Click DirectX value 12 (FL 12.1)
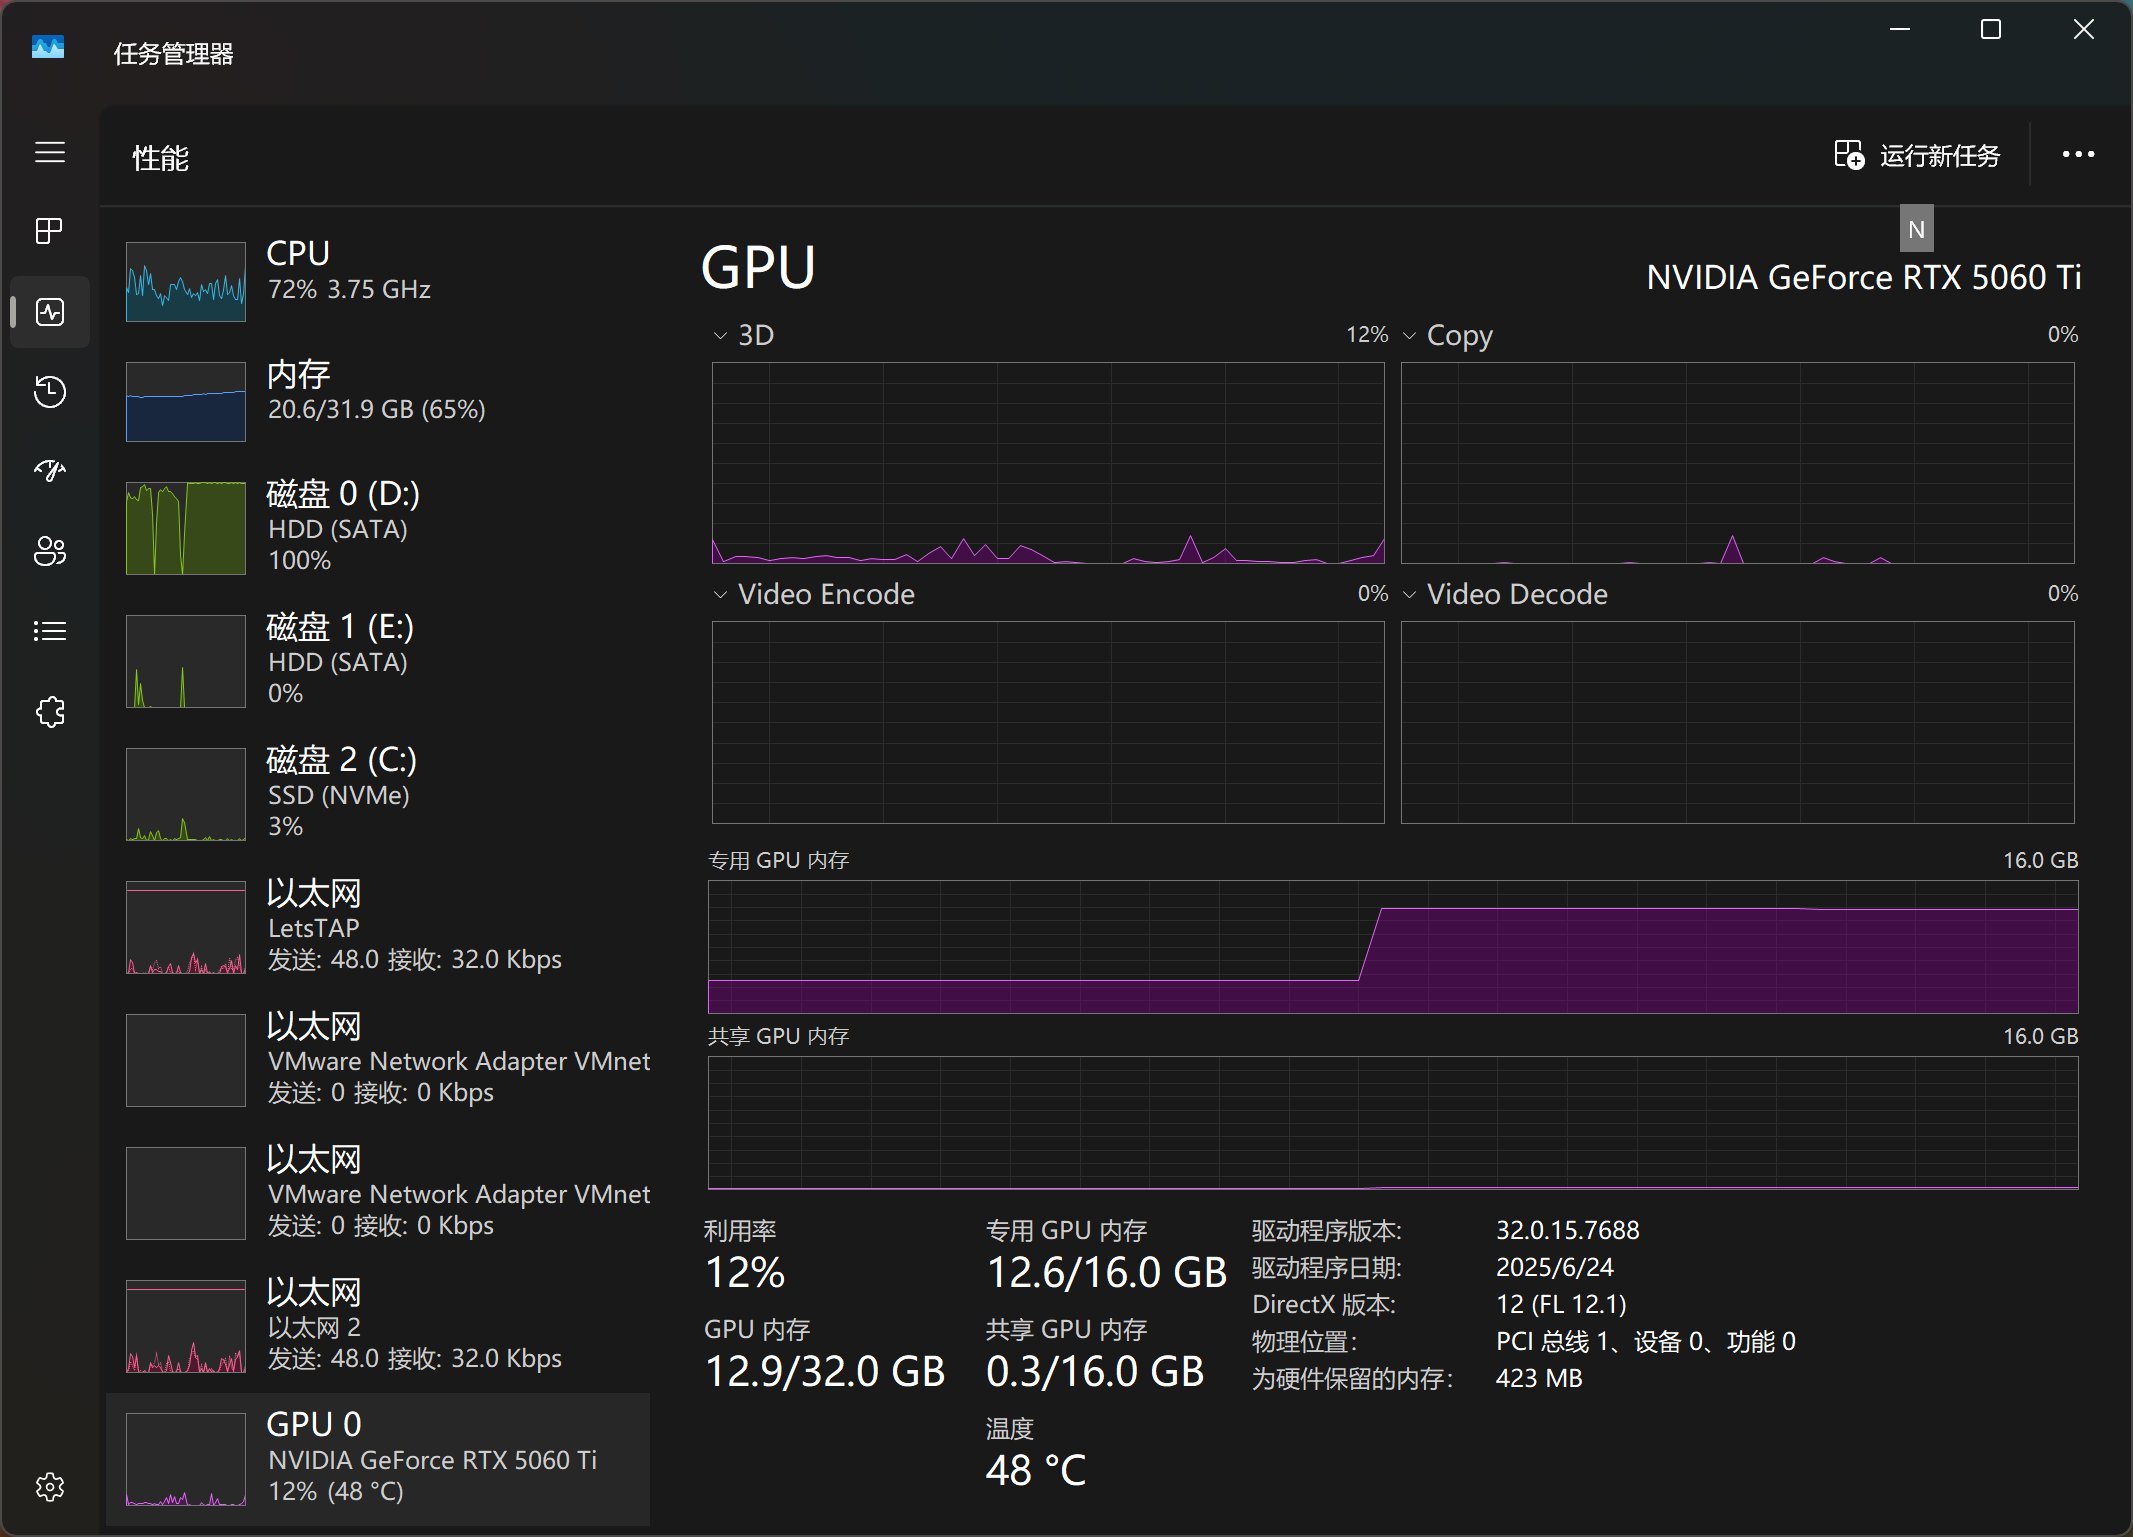 point(1561,1304)
